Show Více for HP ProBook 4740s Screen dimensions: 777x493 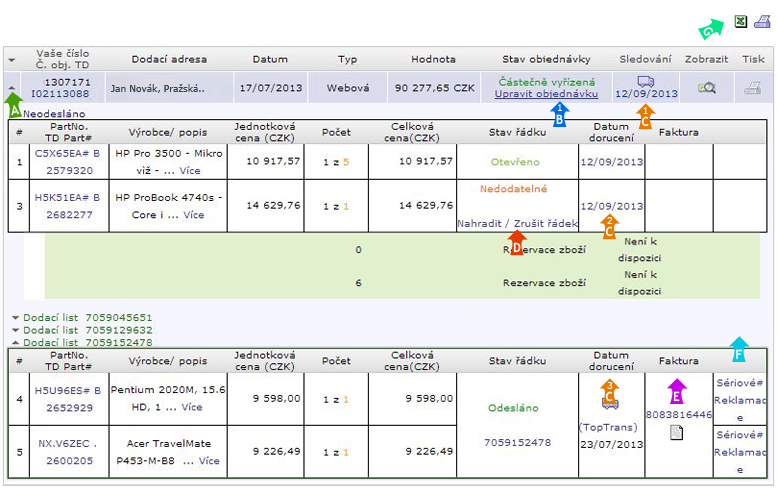point(194,215)
